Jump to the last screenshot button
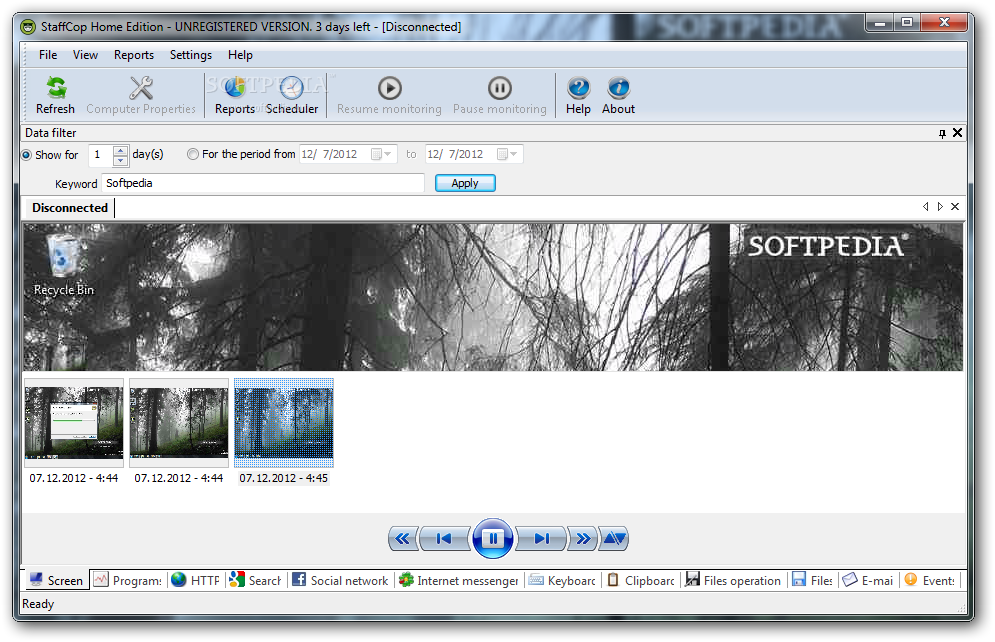The height and width of the screenshot is (642, 995). point(541,539)
